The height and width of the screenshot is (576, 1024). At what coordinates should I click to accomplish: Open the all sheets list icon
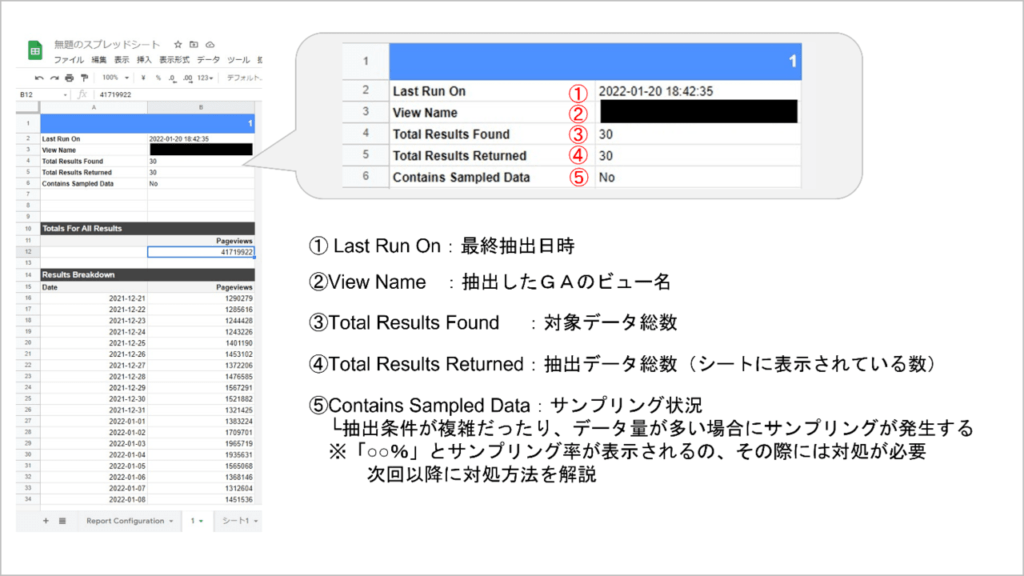[62, 521]
